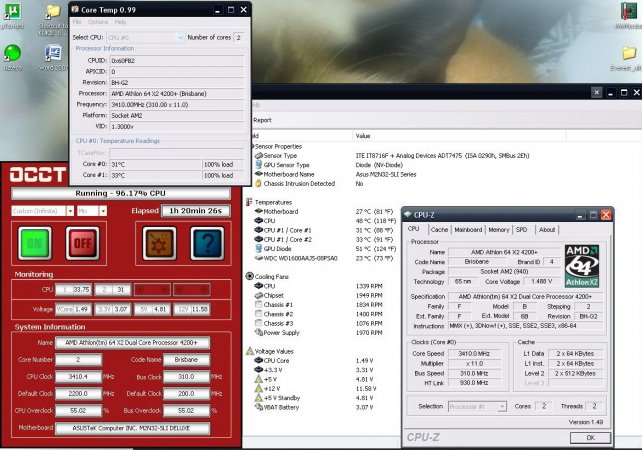Image resolution: width=642 pixels, height=450 pixels.
Task: Click the Core Temp title bar icon
Action: coord(75,9)
